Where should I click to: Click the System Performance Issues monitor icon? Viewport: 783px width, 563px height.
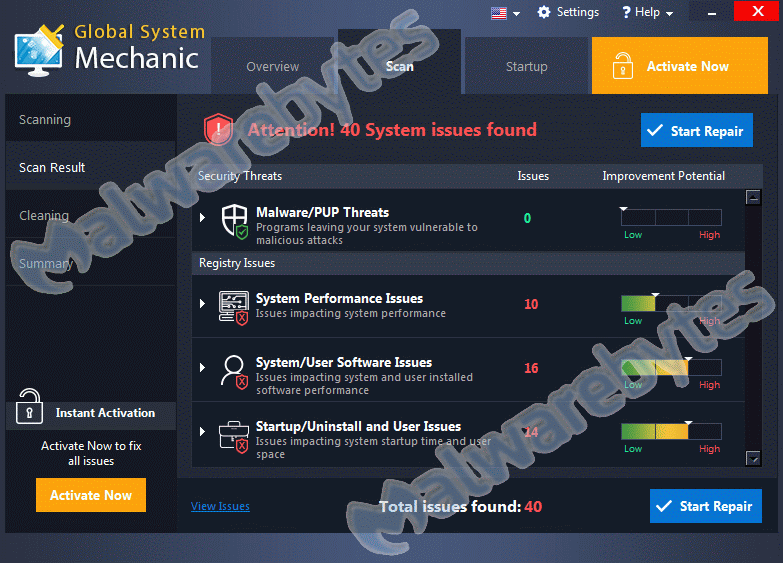pos(234,308)
